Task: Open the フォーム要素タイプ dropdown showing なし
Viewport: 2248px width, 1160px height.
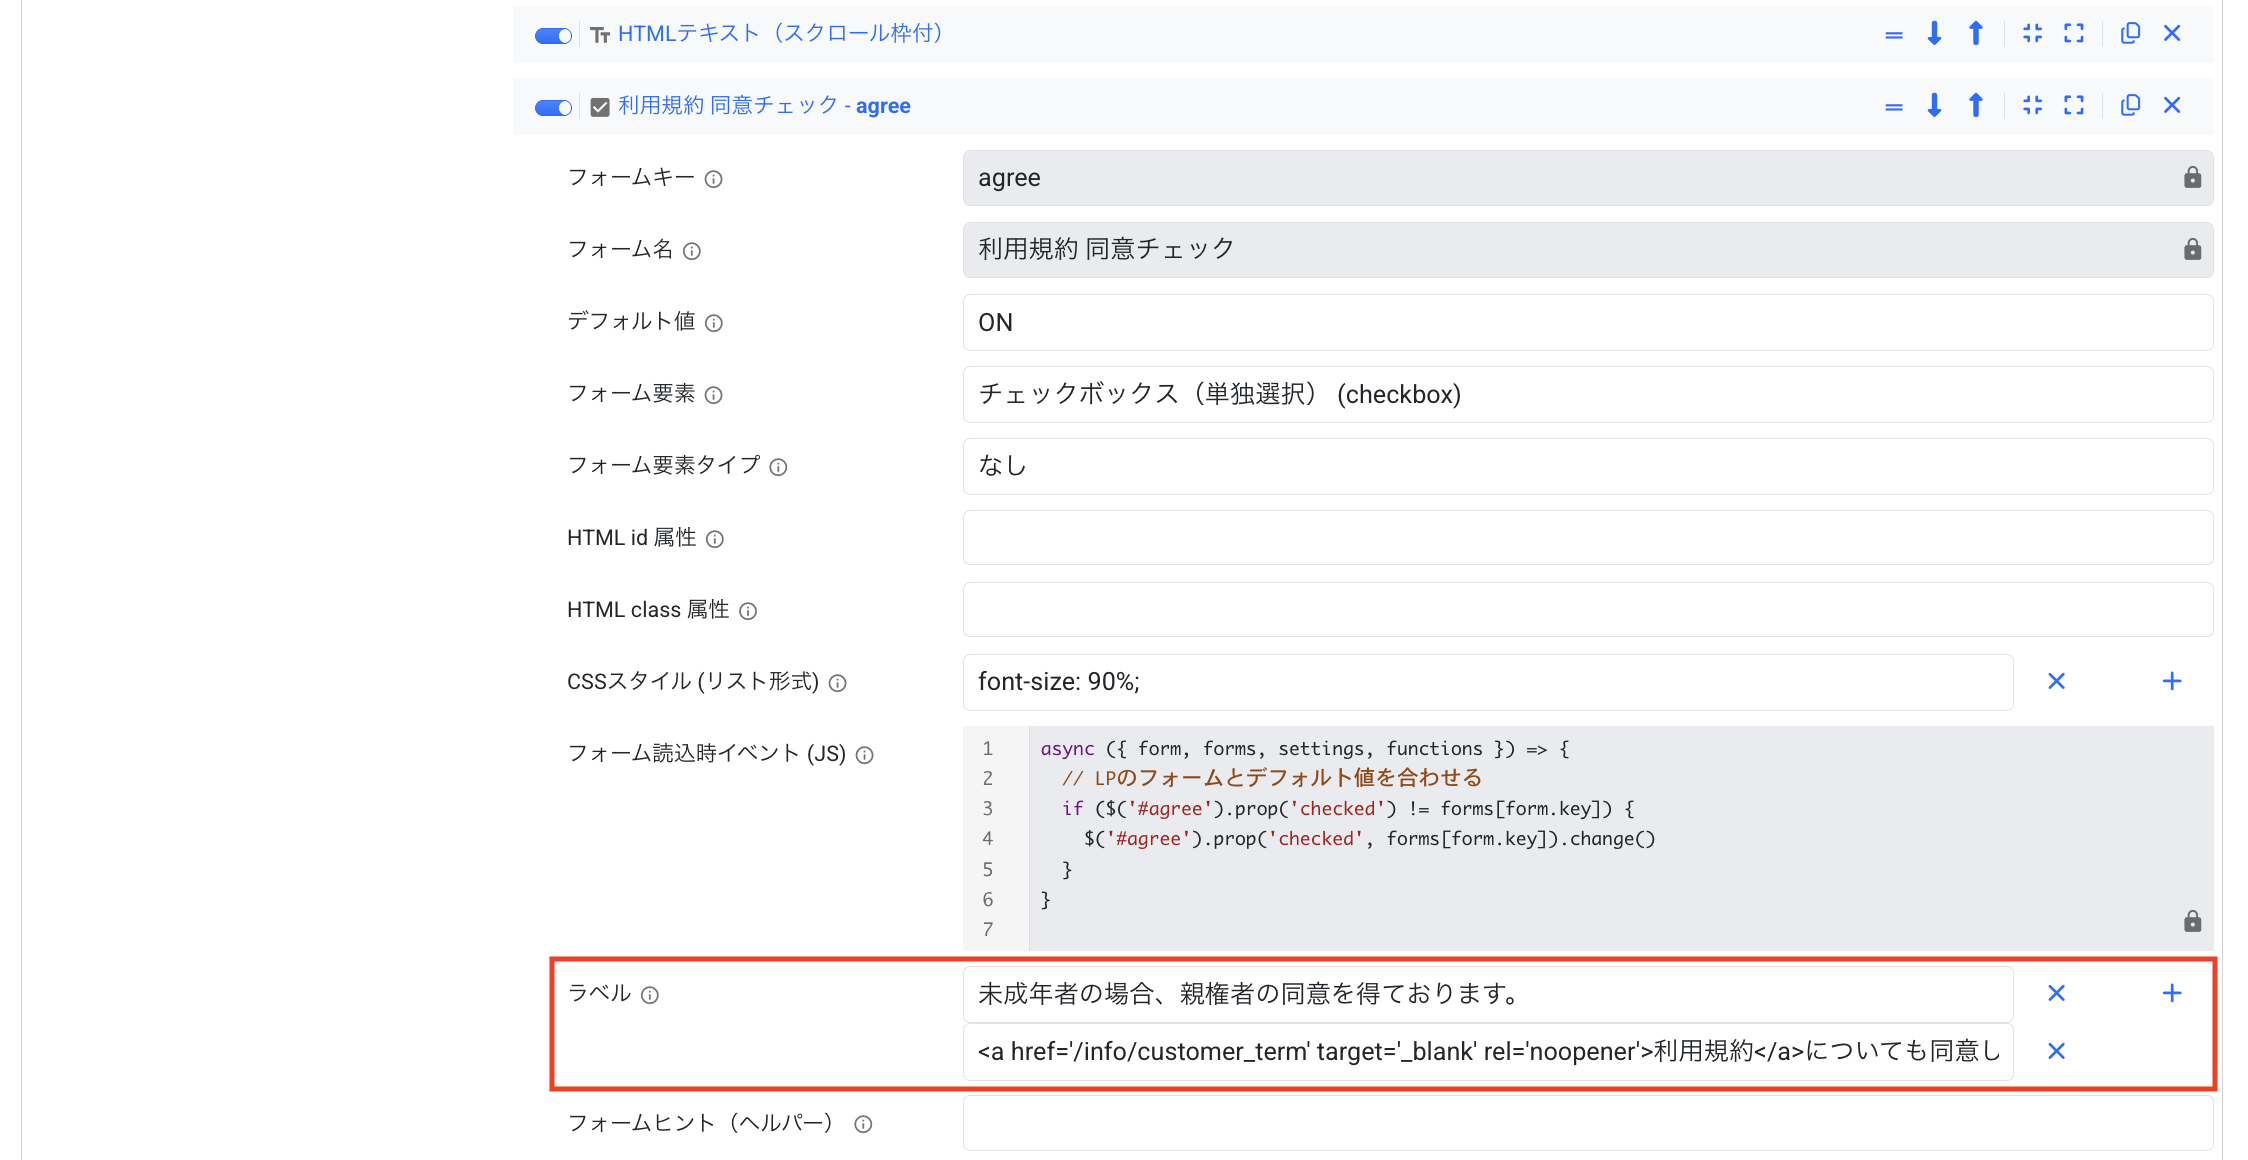Action: [x=1588, y=466]
